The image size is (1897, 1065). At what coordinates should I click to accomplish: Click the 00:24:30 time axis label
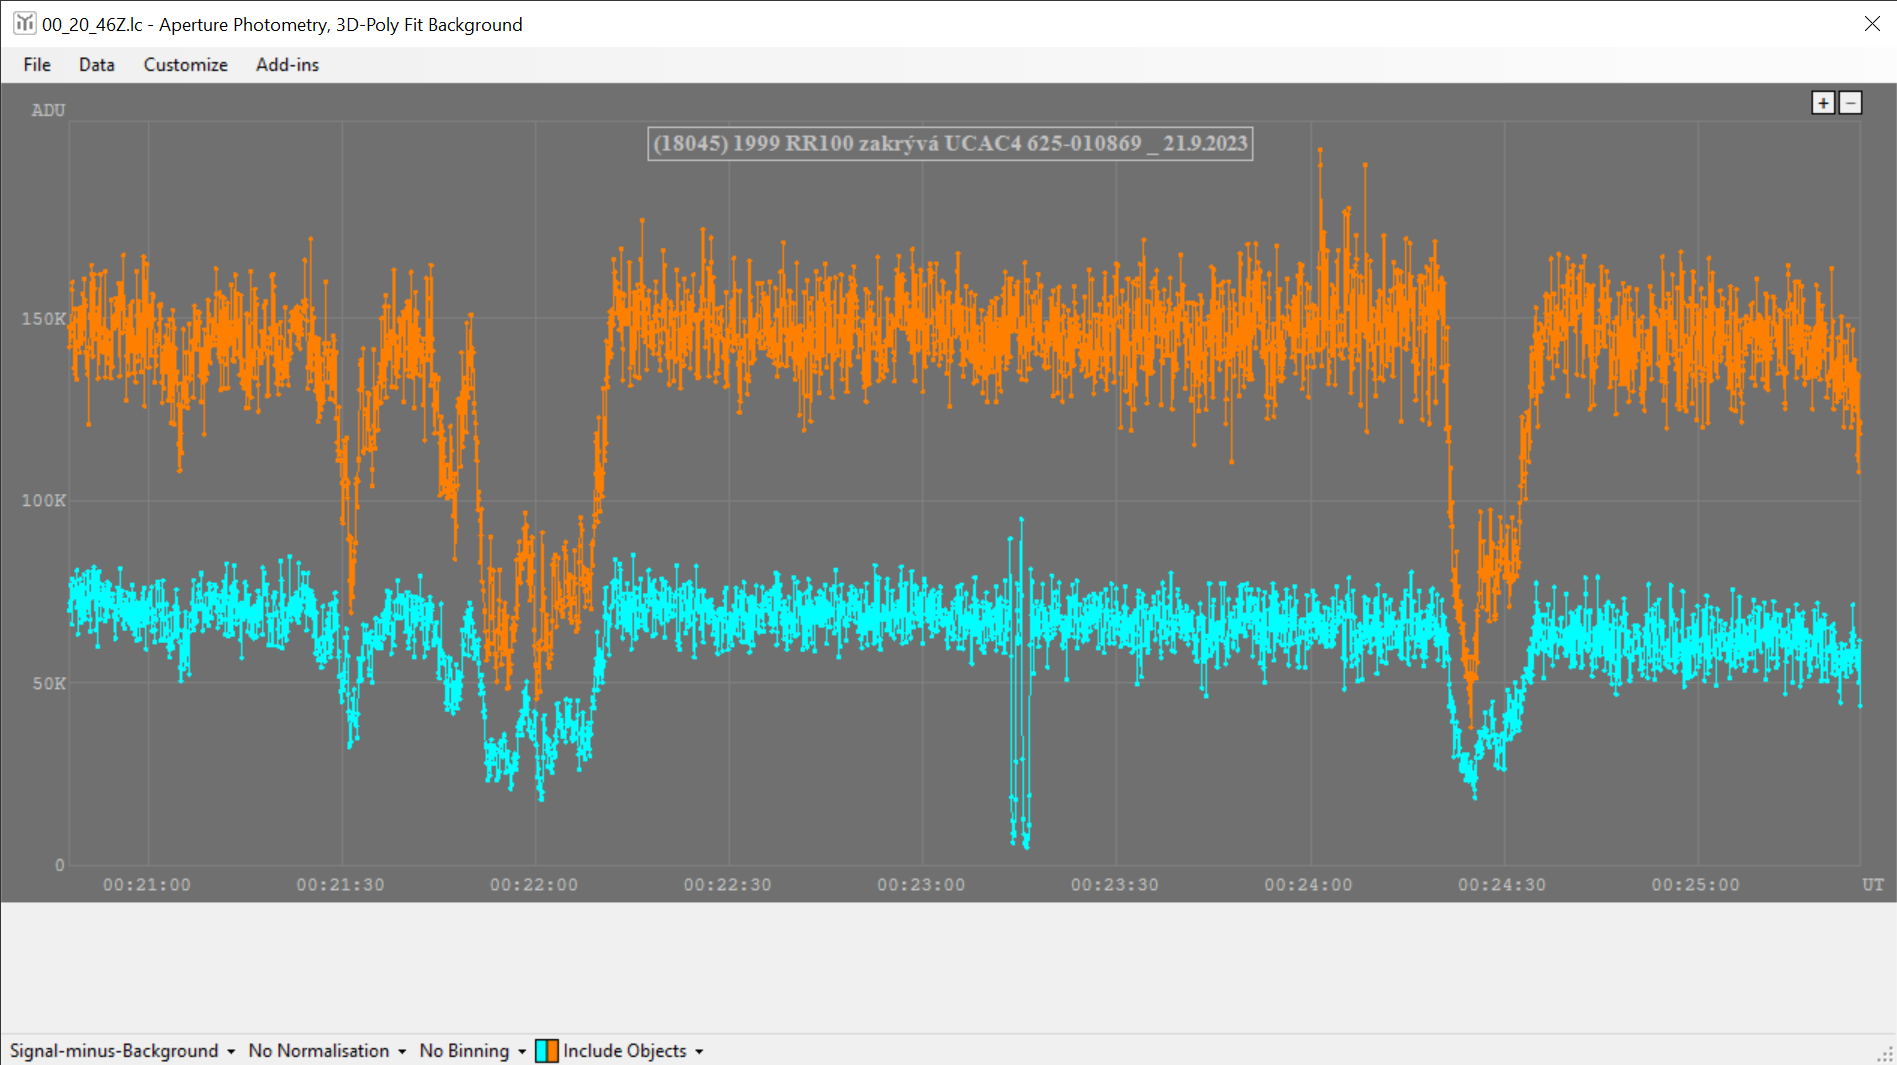click(x=1502, y=885)
